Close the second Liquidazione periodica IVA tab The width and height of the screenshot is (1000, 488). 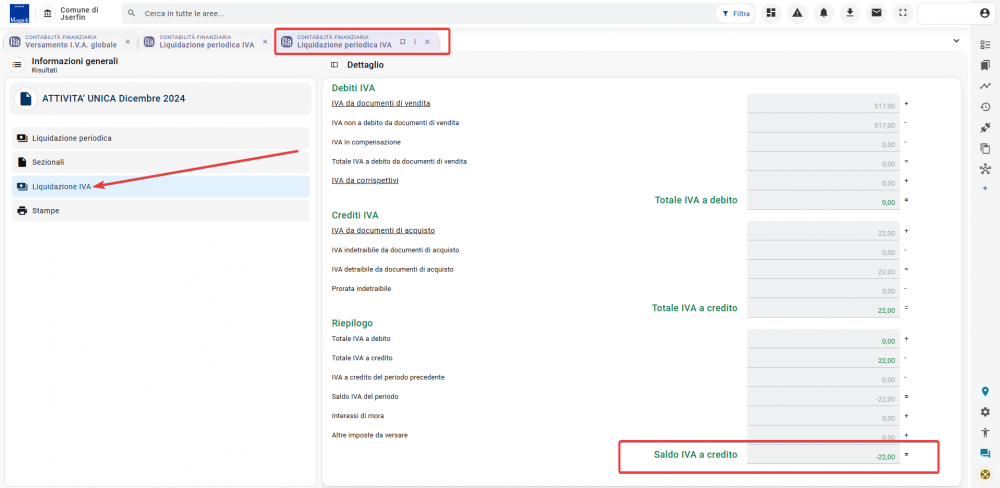click(265, 41)
